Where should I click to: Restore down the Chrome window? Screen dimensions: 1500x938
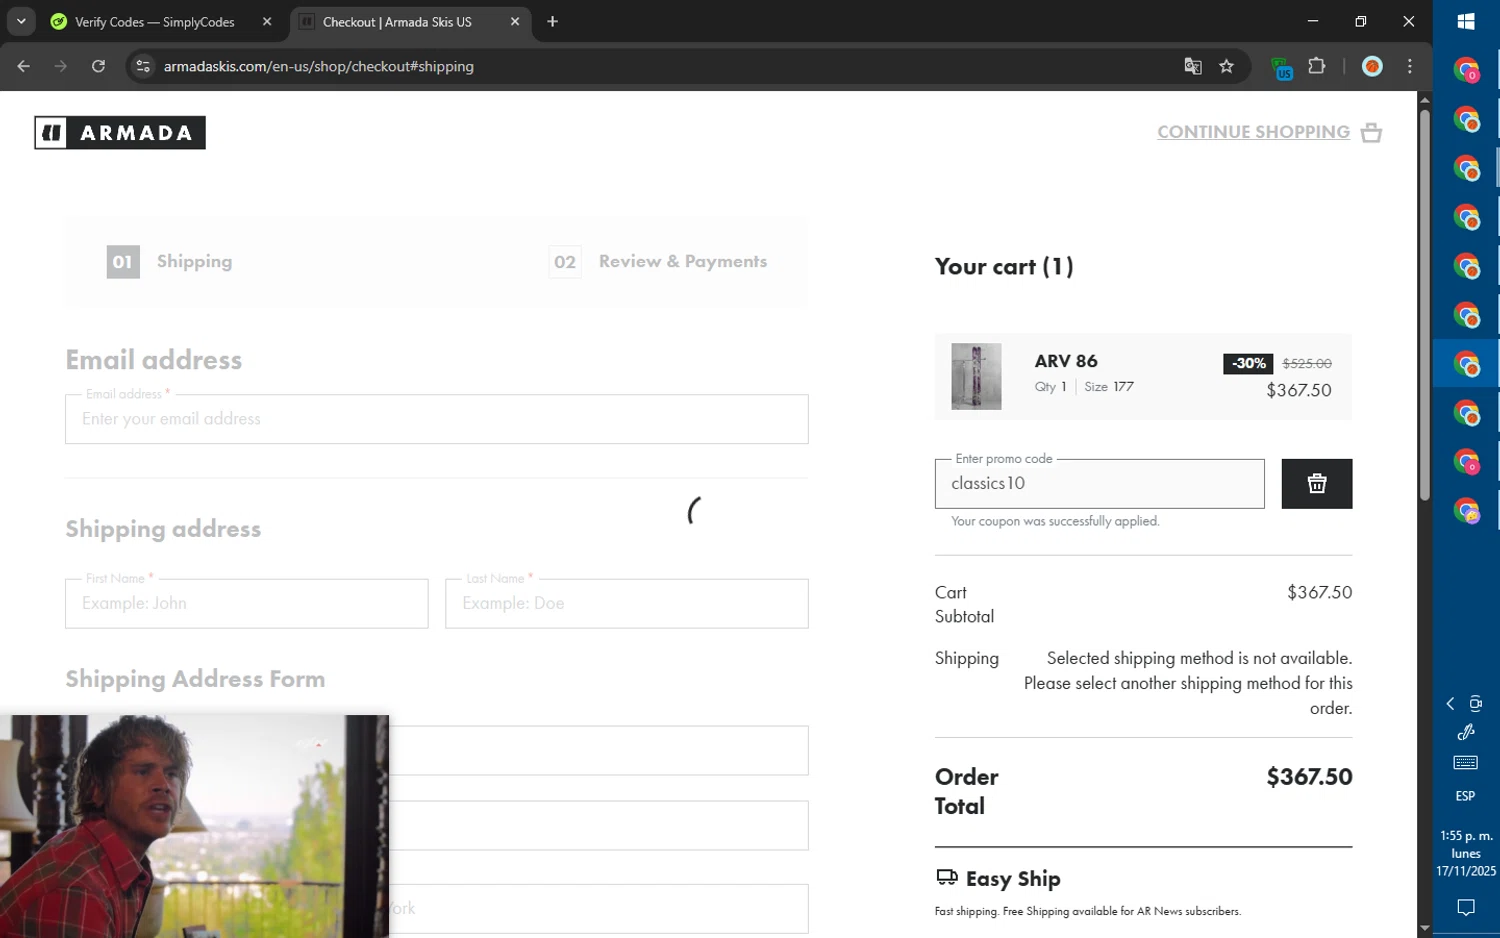1361,21
